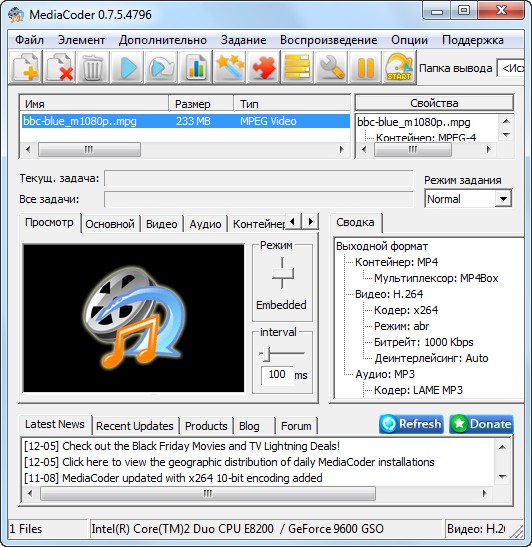Click the red puzzle piece extensions icon
This screenshot has width=532, height=547.
(x=263, y=67)
